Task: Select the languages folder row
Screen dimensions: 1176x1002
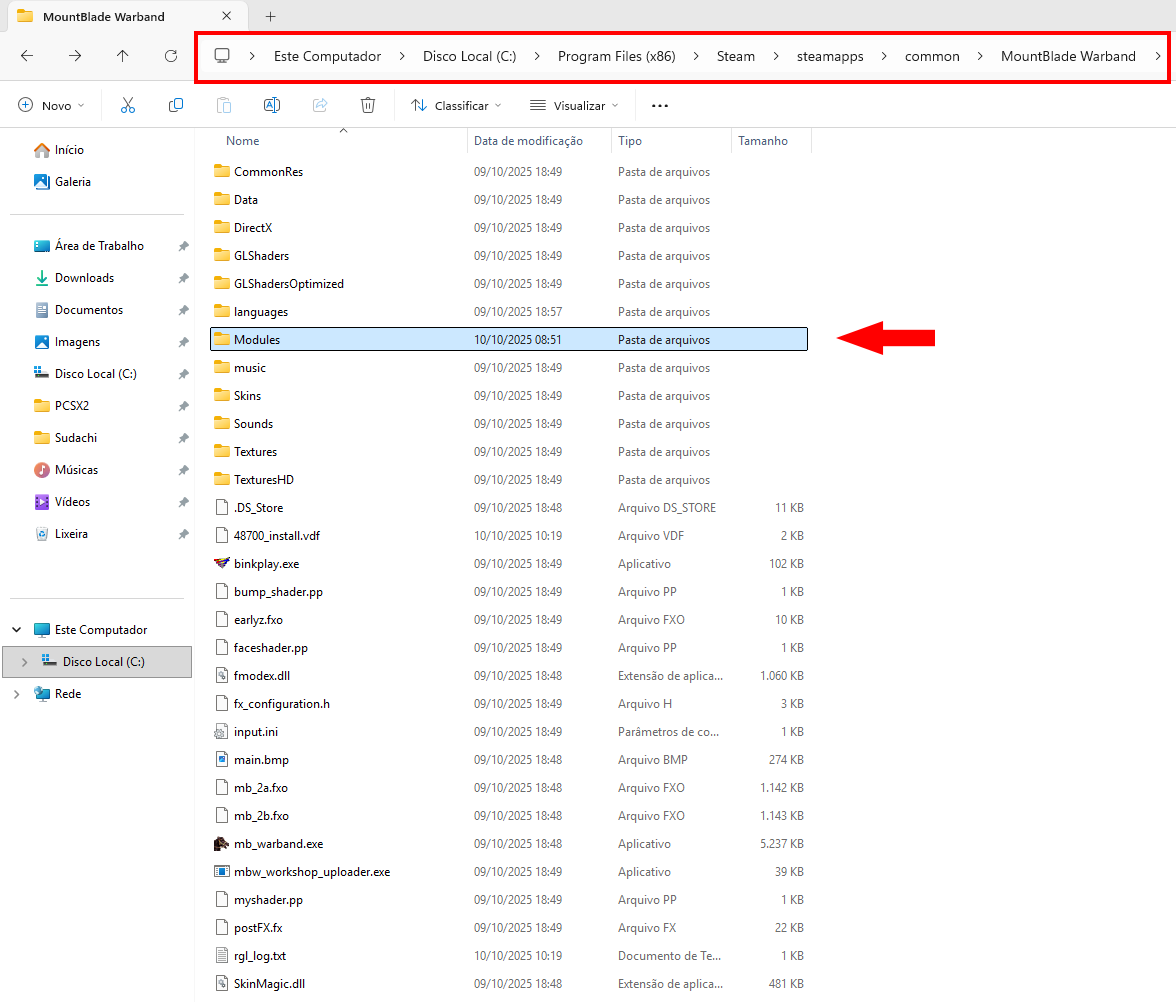Action: click(509, 312)
